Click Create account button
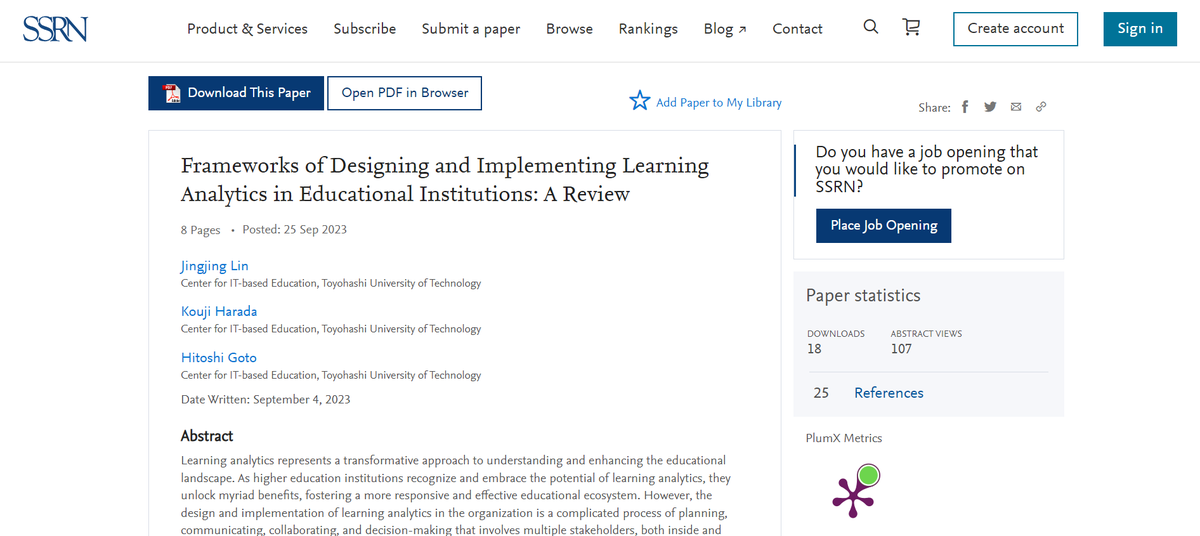The width and height of the screenshot is (1200, 536). point(1016,29)
